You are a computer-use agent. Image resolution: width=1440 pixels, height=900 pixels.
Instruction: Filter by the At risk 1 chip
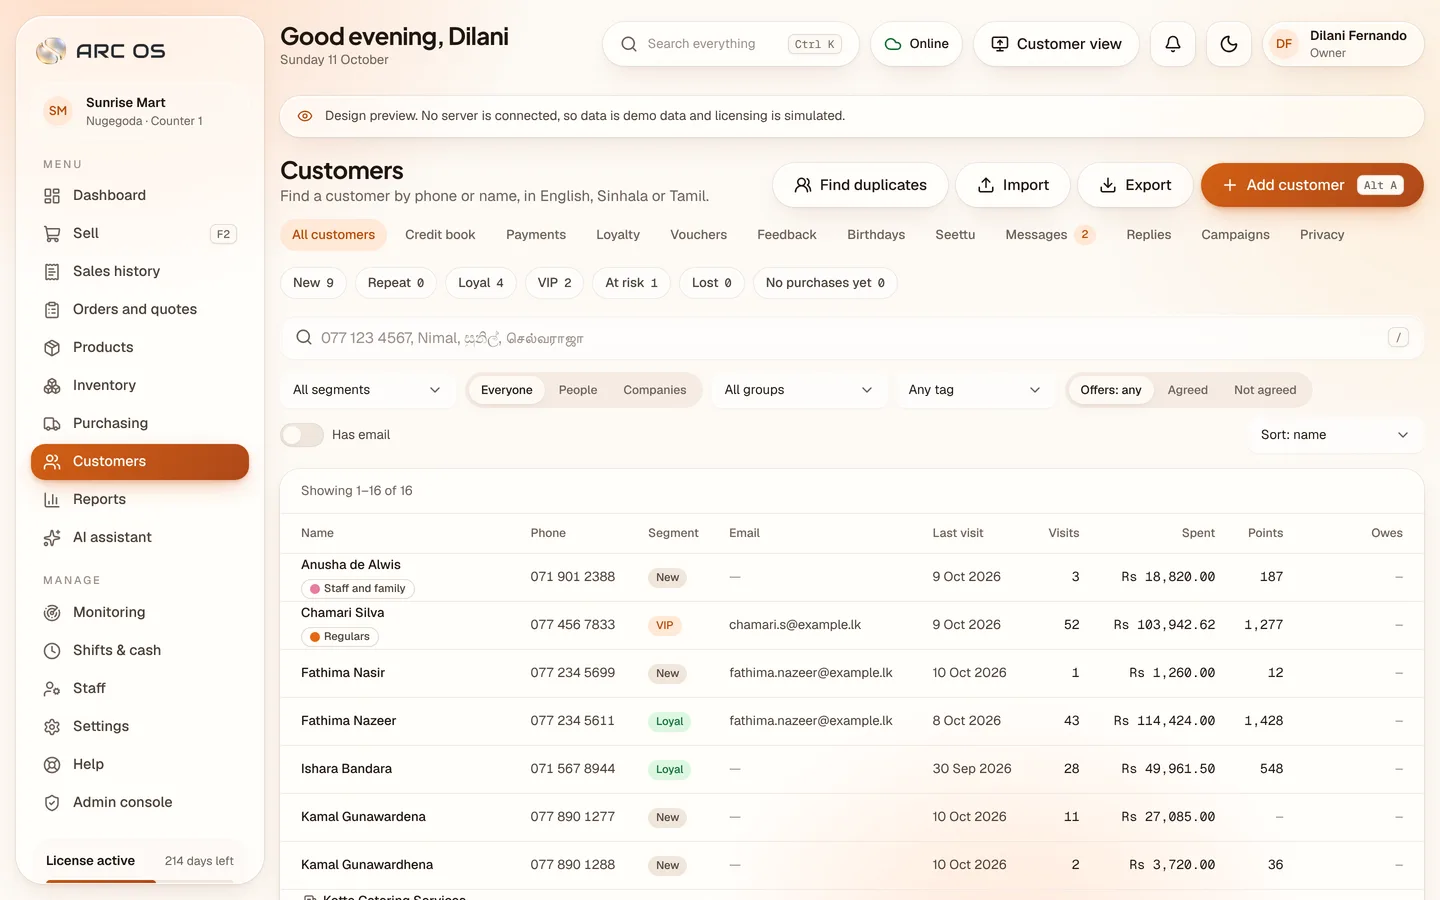632,283
